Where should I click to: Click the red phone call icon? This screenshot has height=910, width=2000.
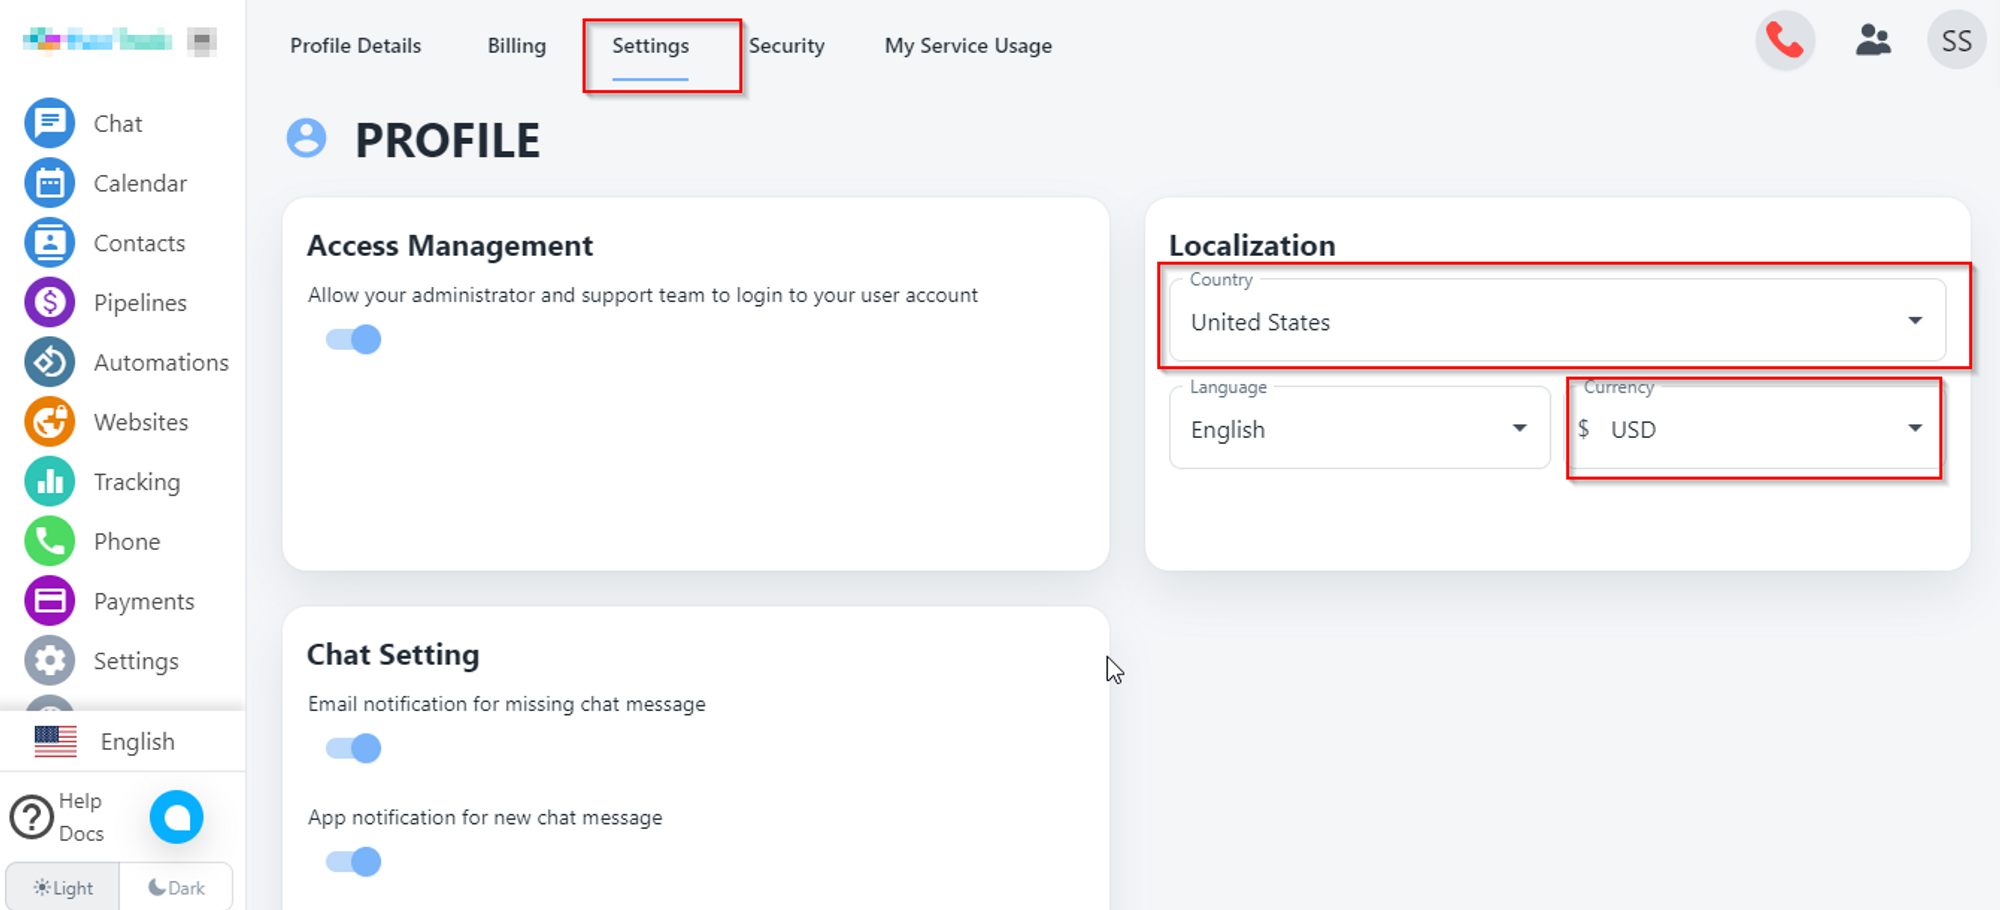point(1784,41)
